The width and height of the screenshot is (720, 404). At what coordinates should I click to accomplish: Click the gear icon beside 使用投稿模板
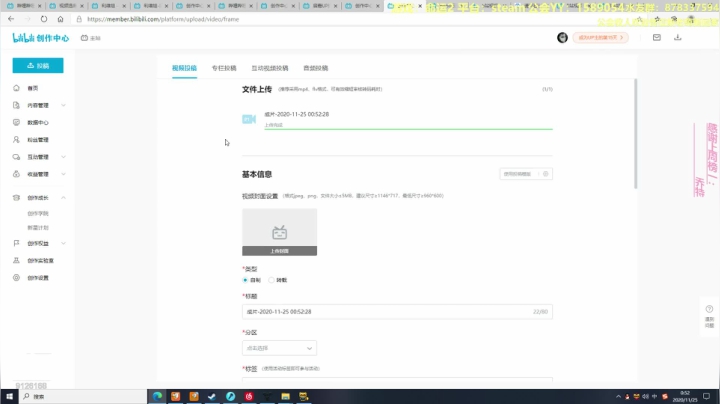click(546, 174)
